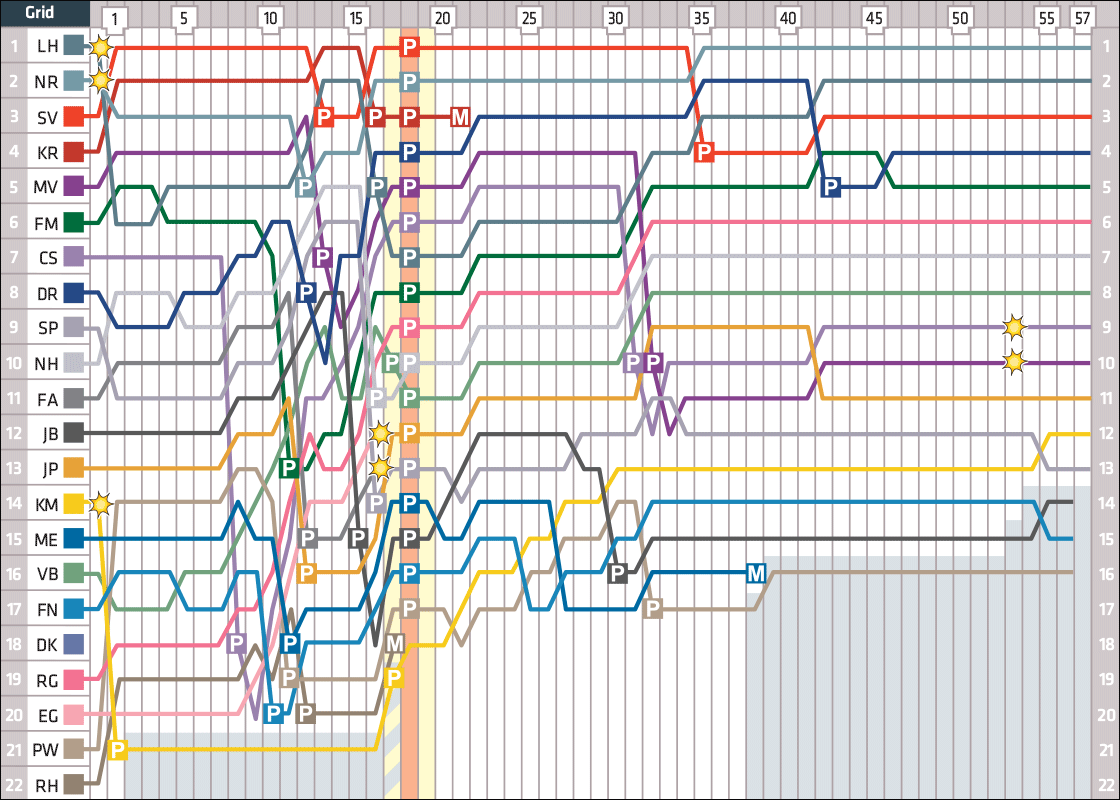Click the green P pit marker near lap 11

point(289,467)
